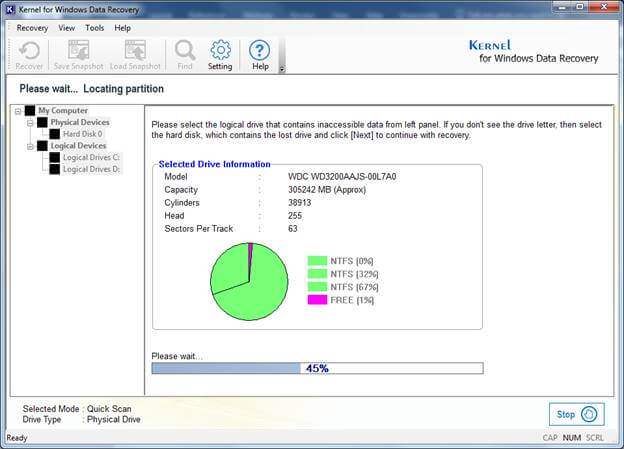Click the My Computer icon in tree
Image resolution: width=624 pixels, height=449 pixels.
(30, 111)
